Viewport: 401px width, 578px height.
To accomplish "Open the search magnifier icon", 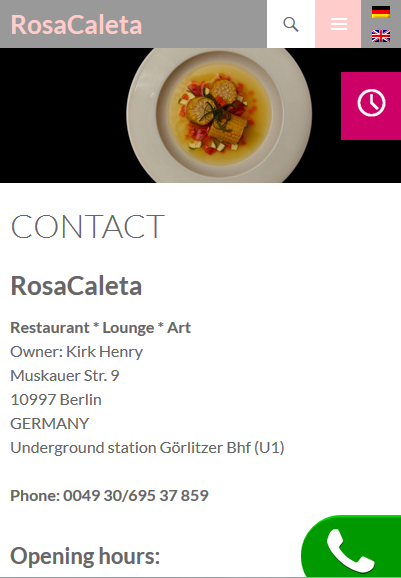I will [x=291, y=24].
